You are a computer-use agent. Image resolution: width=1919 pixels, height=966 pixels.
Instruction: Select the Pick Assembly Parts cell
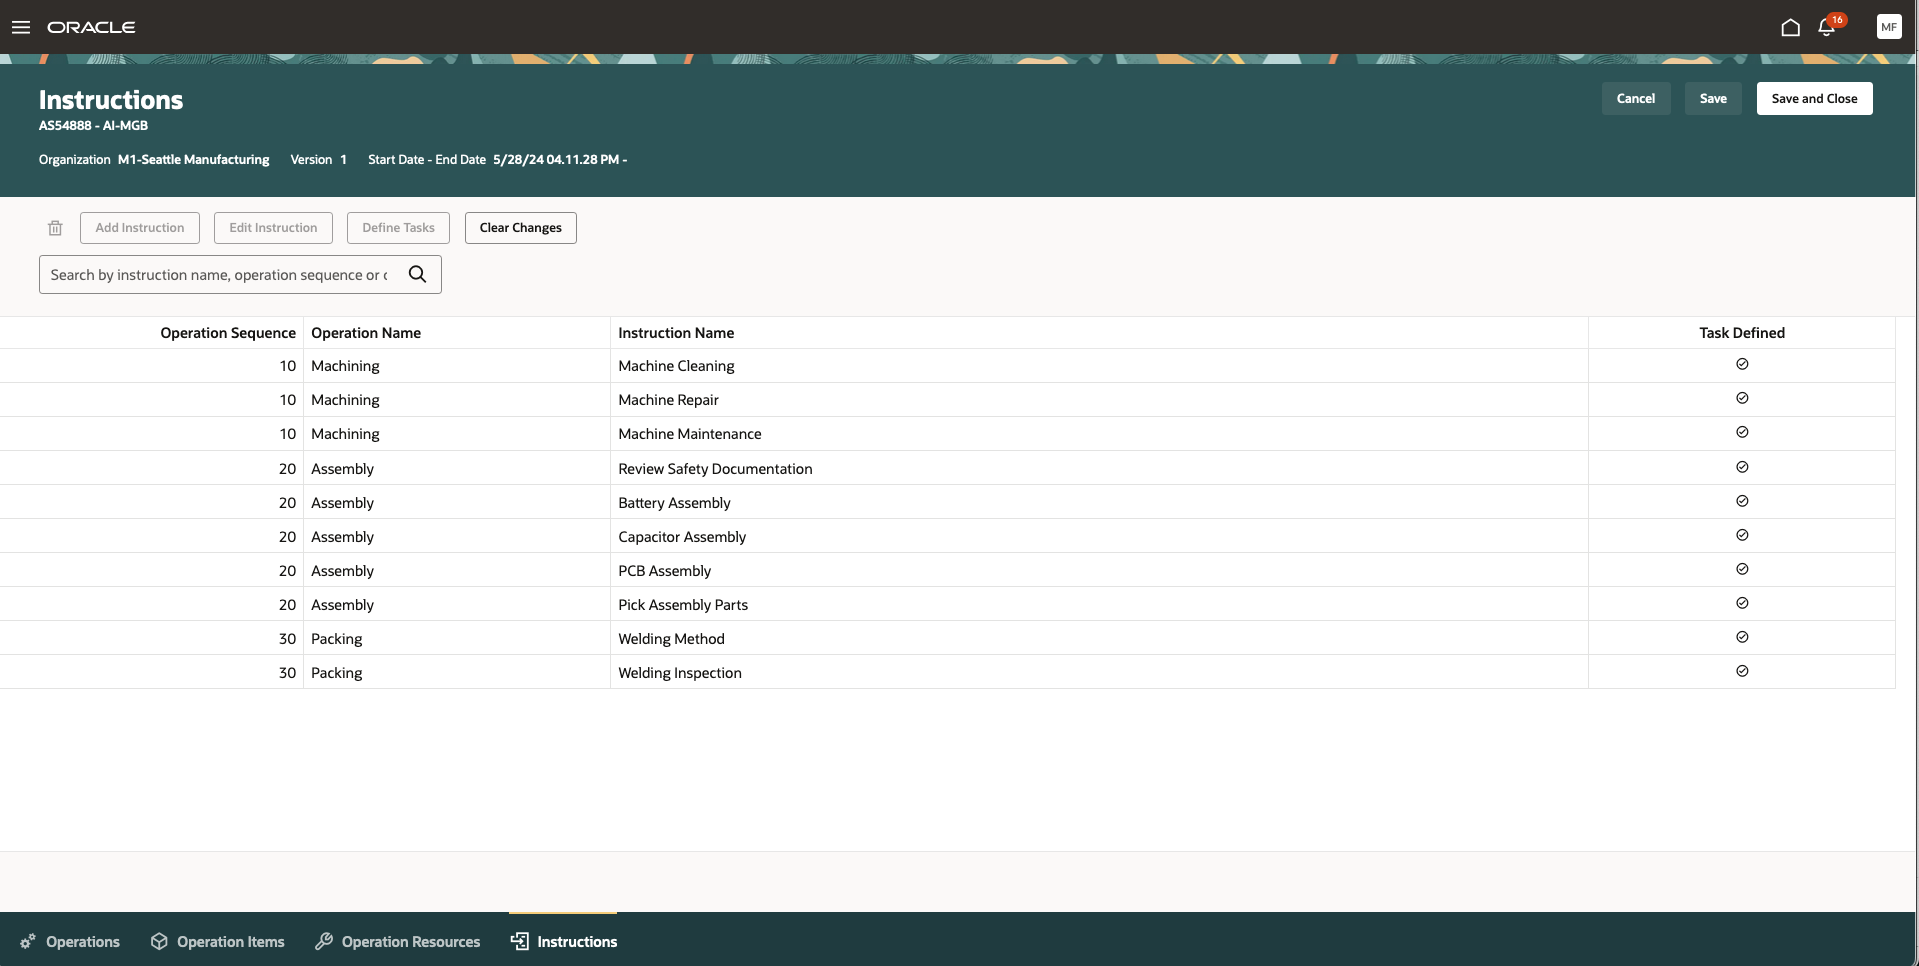[1099, 605]
